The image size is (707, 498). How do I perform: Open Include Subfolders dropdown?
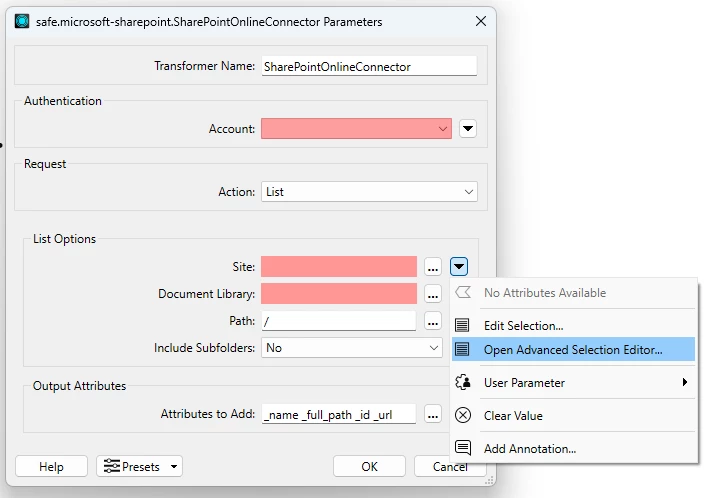tap(351, 348)
